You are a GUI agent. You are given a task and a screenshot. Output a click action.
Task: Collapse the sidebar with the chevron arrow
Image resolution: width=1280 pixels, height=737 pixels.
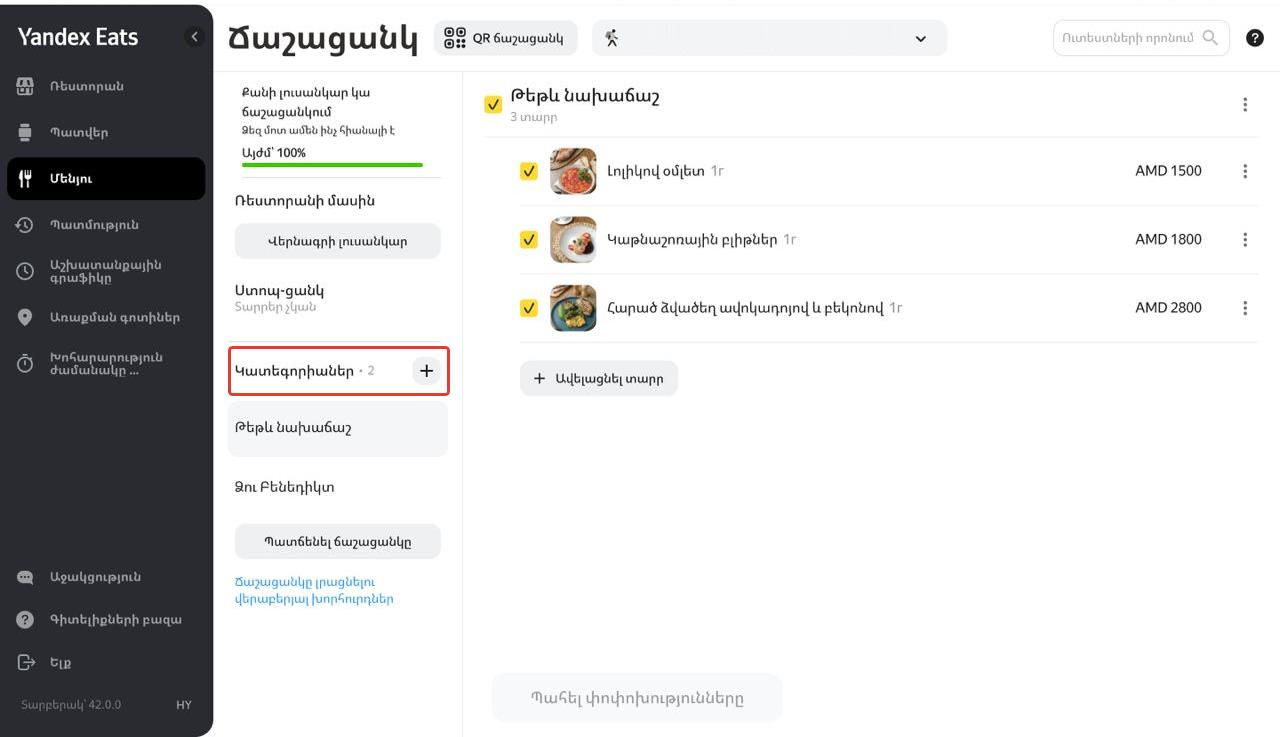pyautogui.click(x=195, y=37)
